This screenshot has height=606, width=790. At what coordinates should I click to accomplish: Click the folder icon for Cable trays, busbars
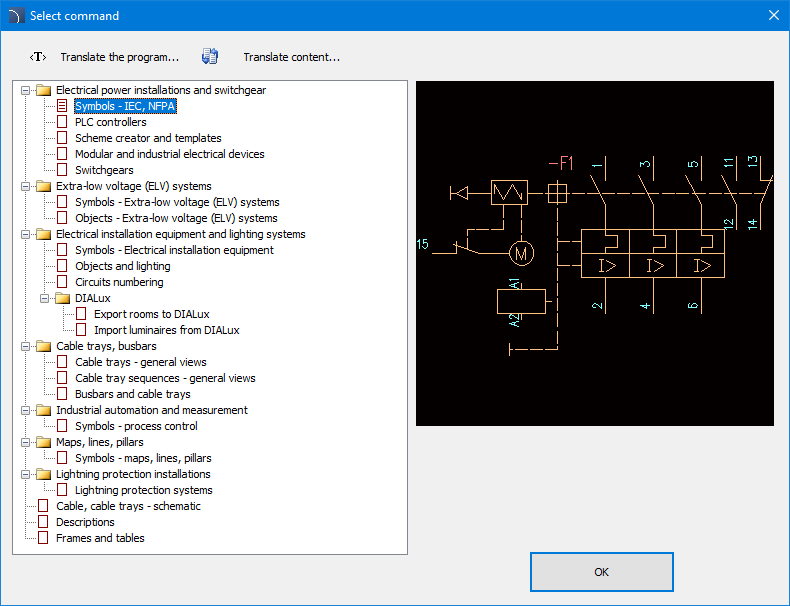point(43,346)
